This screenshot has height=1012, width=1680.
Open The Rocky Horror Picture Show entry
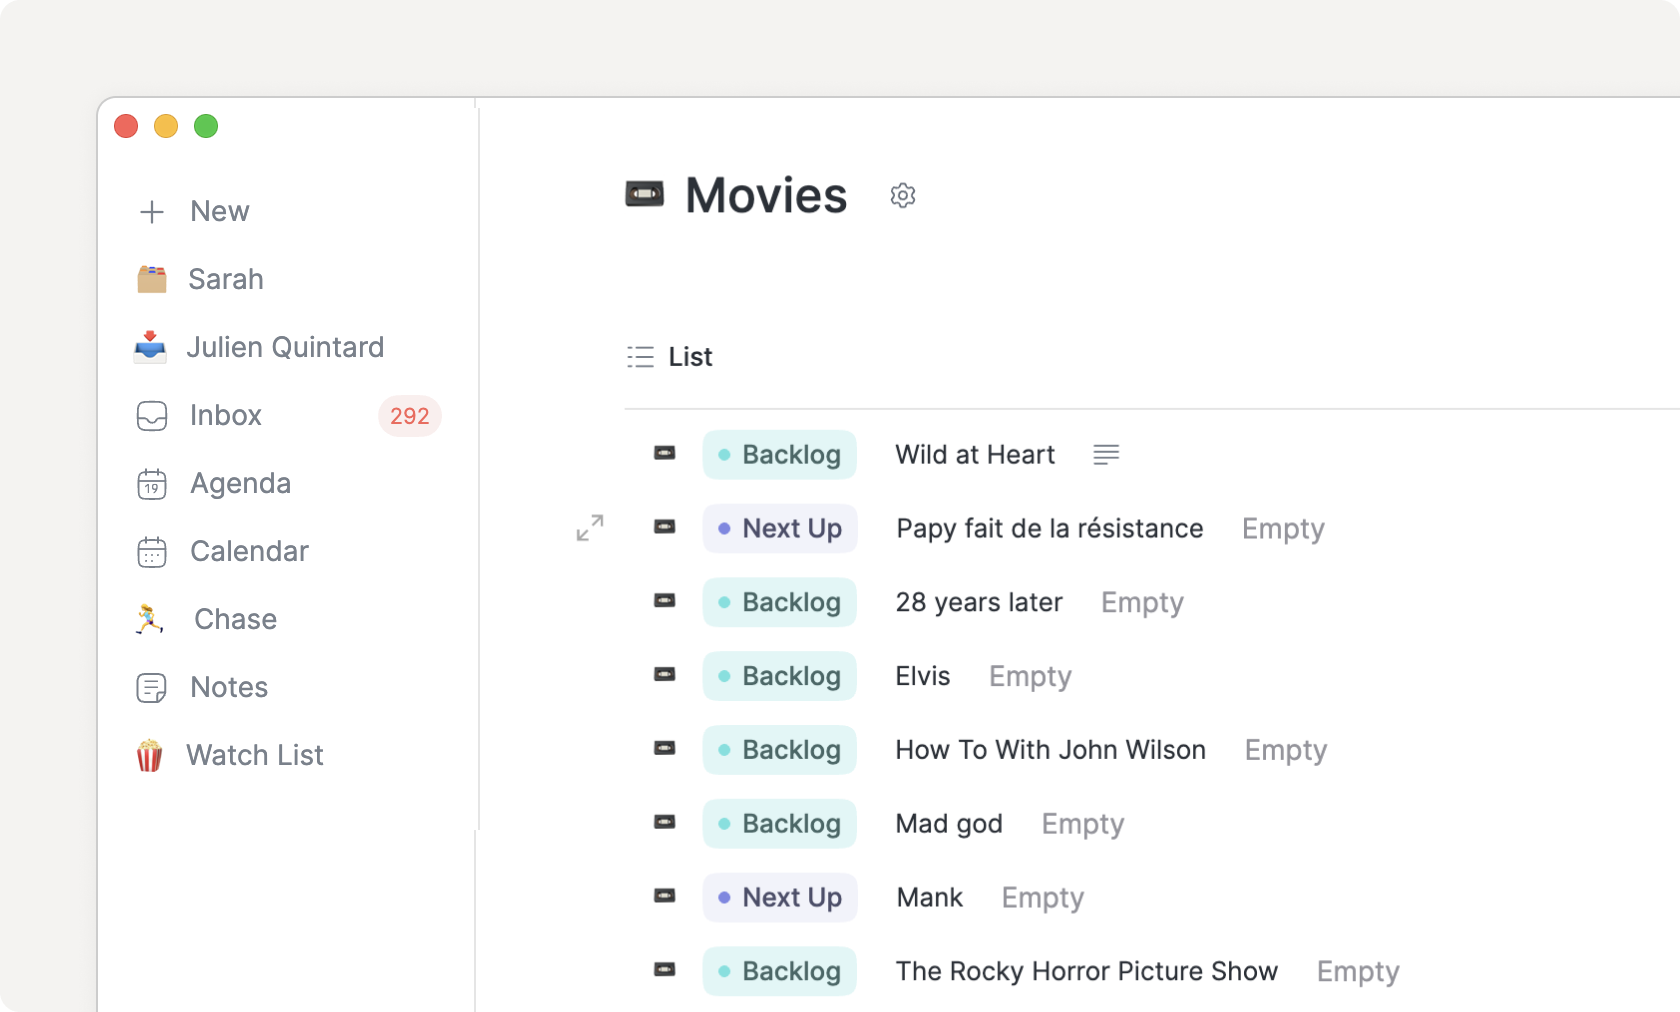click(1086, 971)
